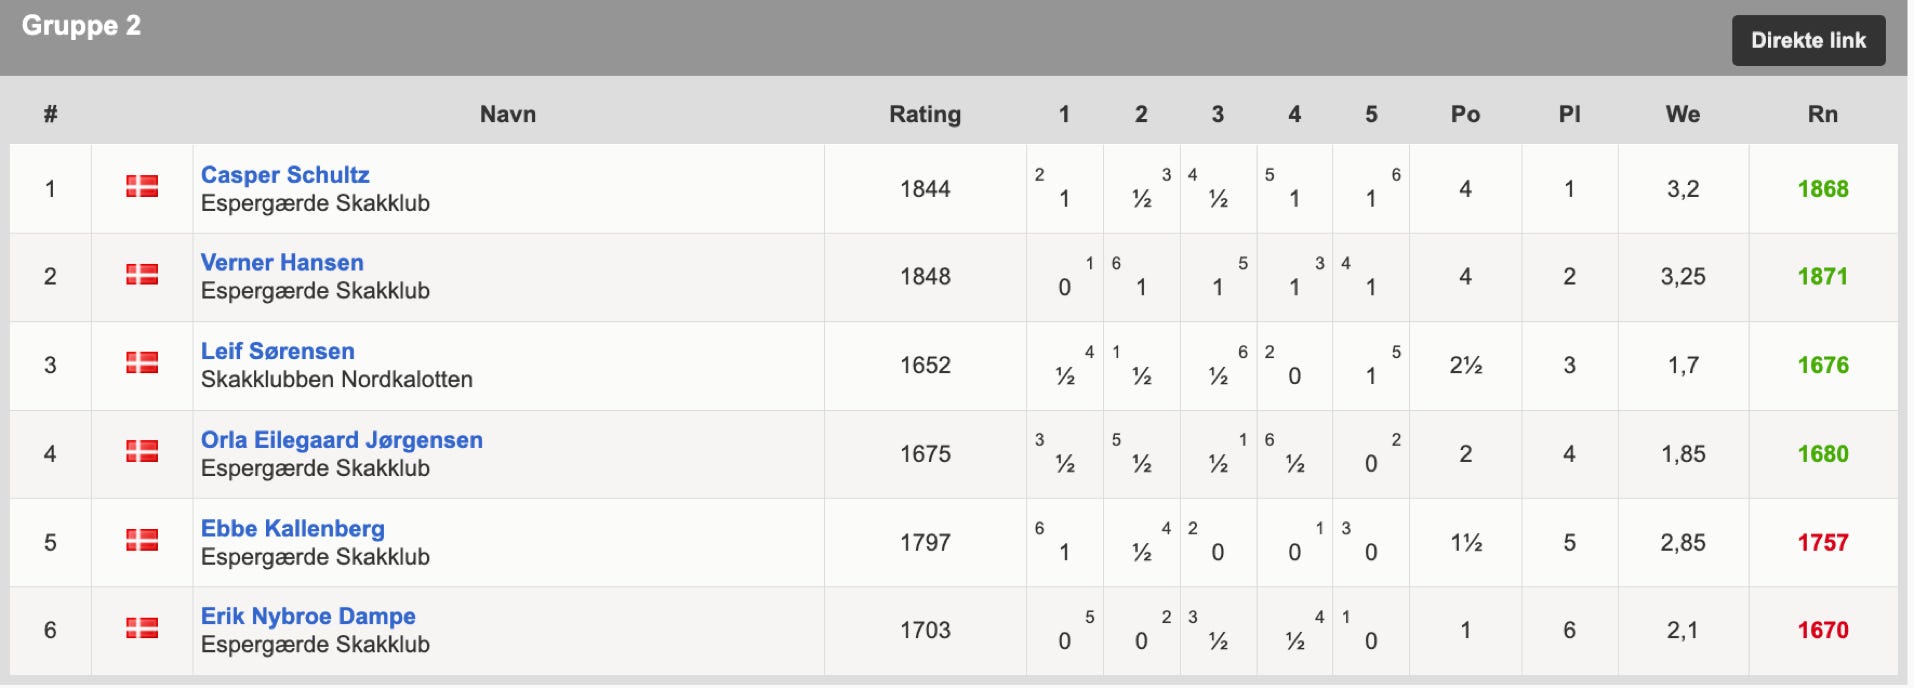Click Ebbe Kallenberg's red rating 1757
Viewport: 1914px width, 688px height.
1823,543
